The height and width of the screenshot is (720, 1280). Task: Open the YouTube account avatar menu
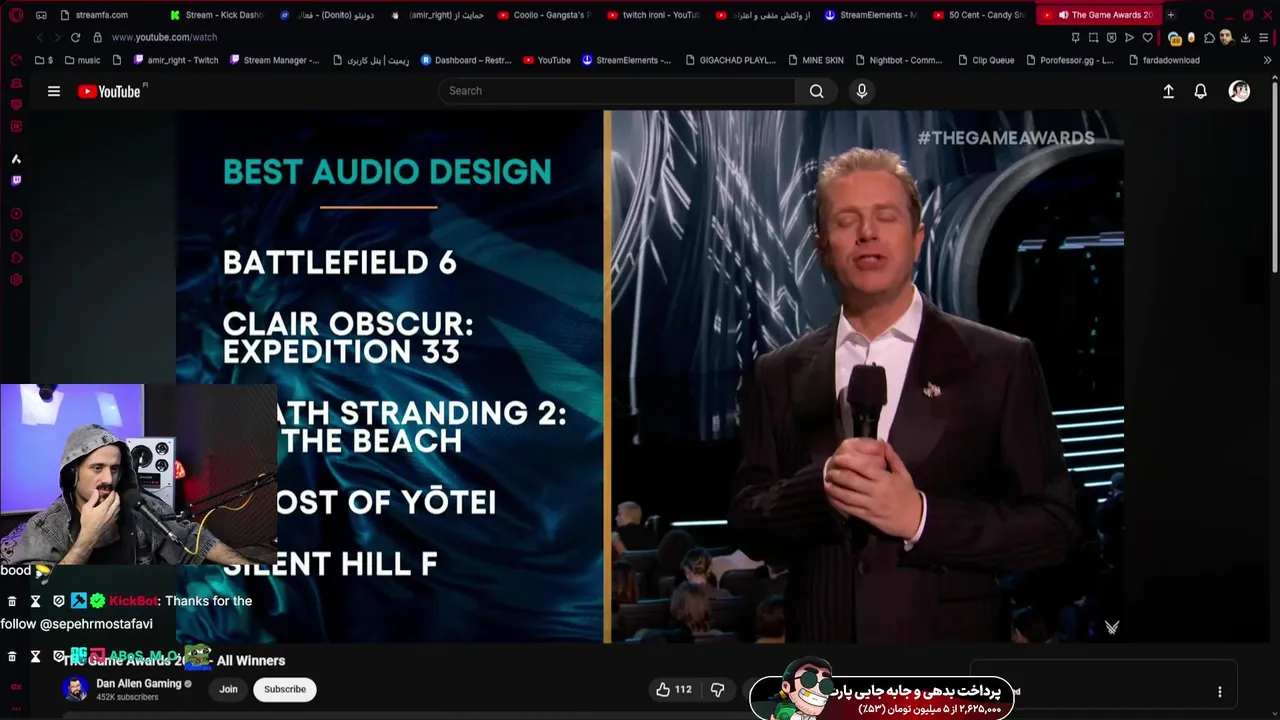[x=1239, y=91]
